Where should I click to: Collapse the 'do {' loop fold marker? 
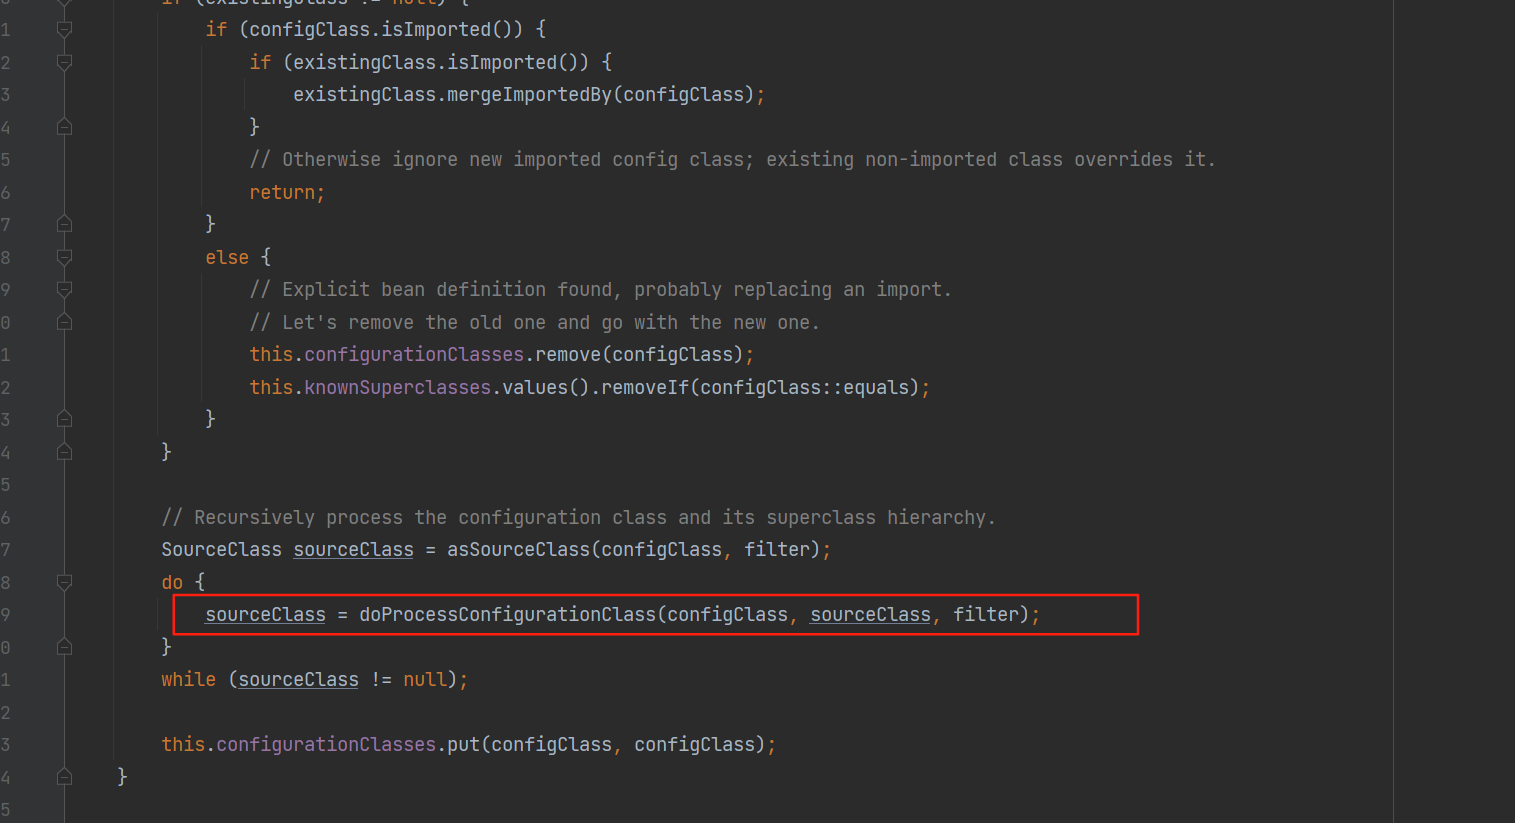(x=64, y=582)
